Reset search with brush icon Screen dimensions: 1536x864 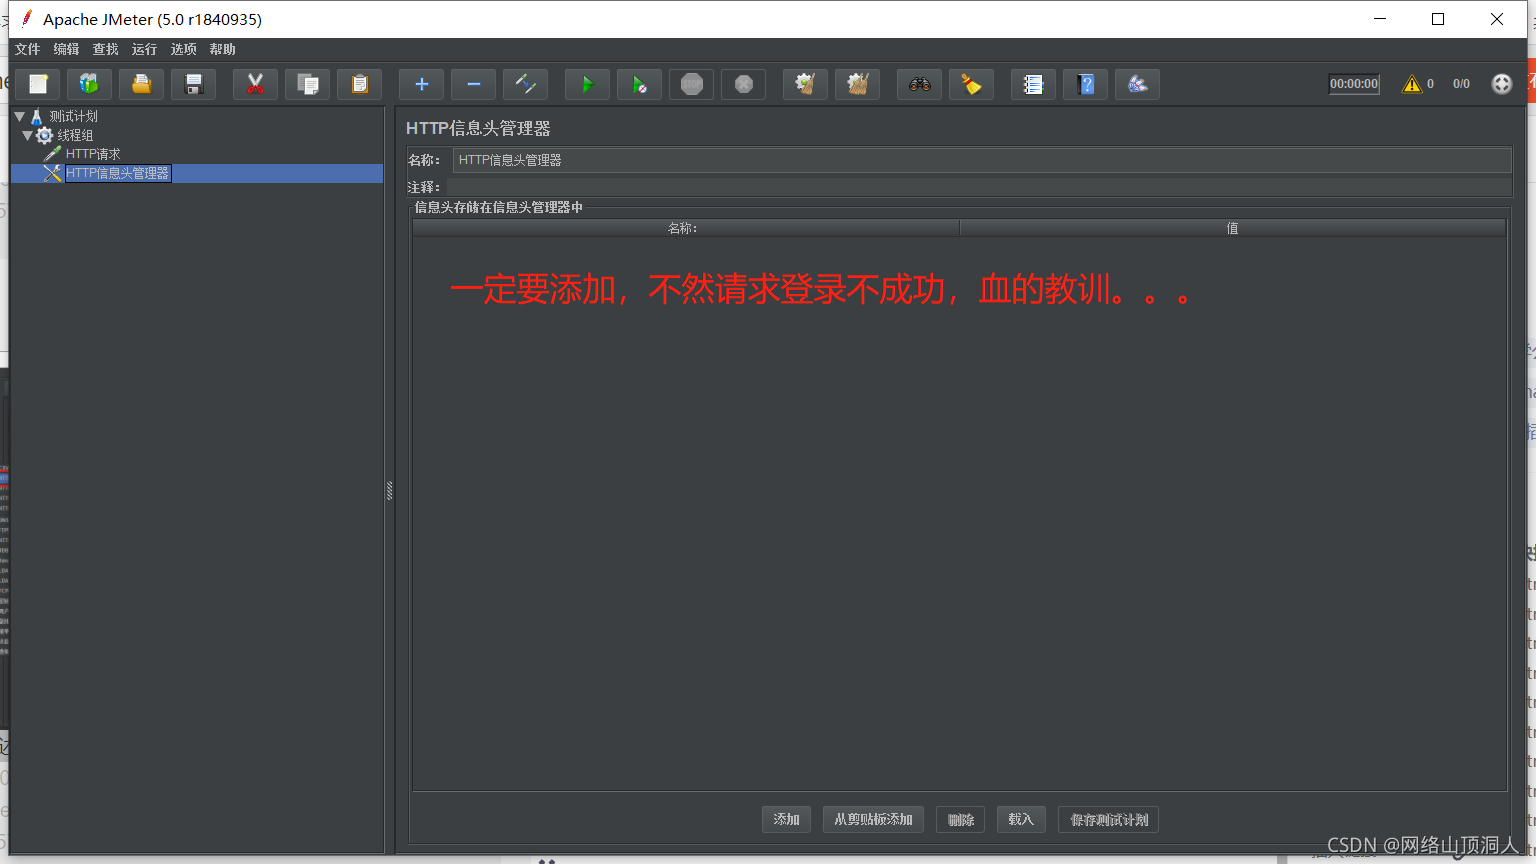click(x=972, y=84)
